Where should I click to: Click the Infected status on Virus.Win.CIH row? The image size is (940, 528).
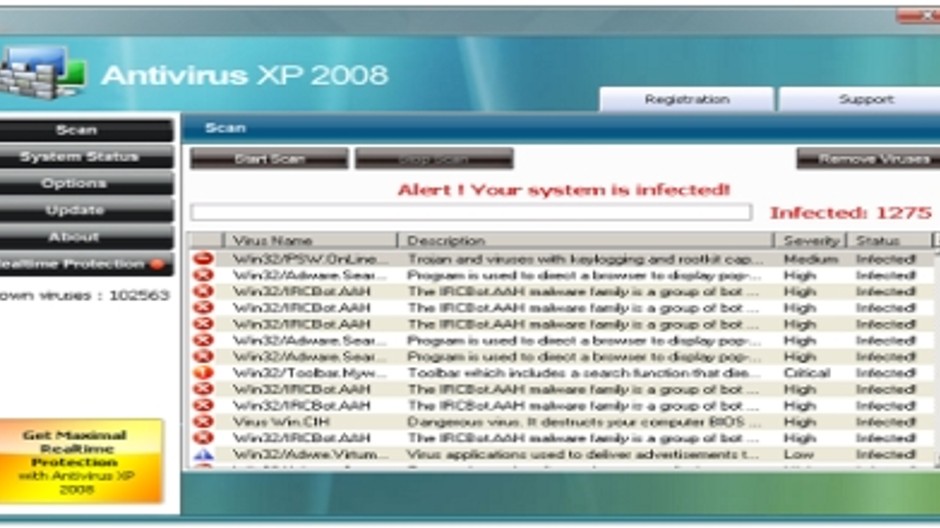(x=885, y=421)
